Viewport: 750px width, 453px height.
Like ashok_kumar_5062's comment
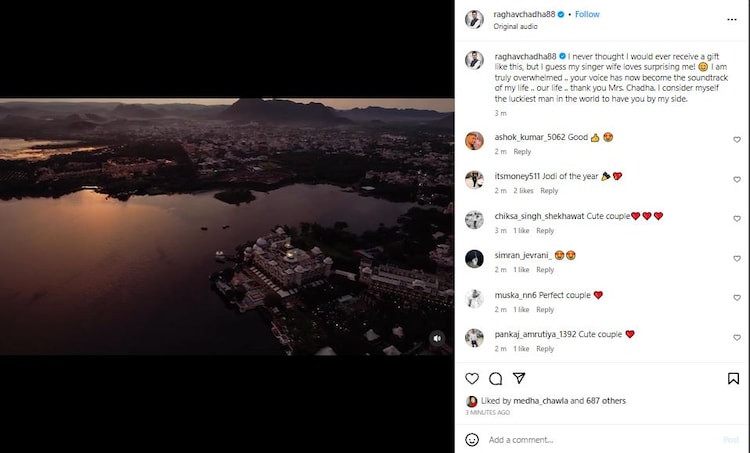737,140
